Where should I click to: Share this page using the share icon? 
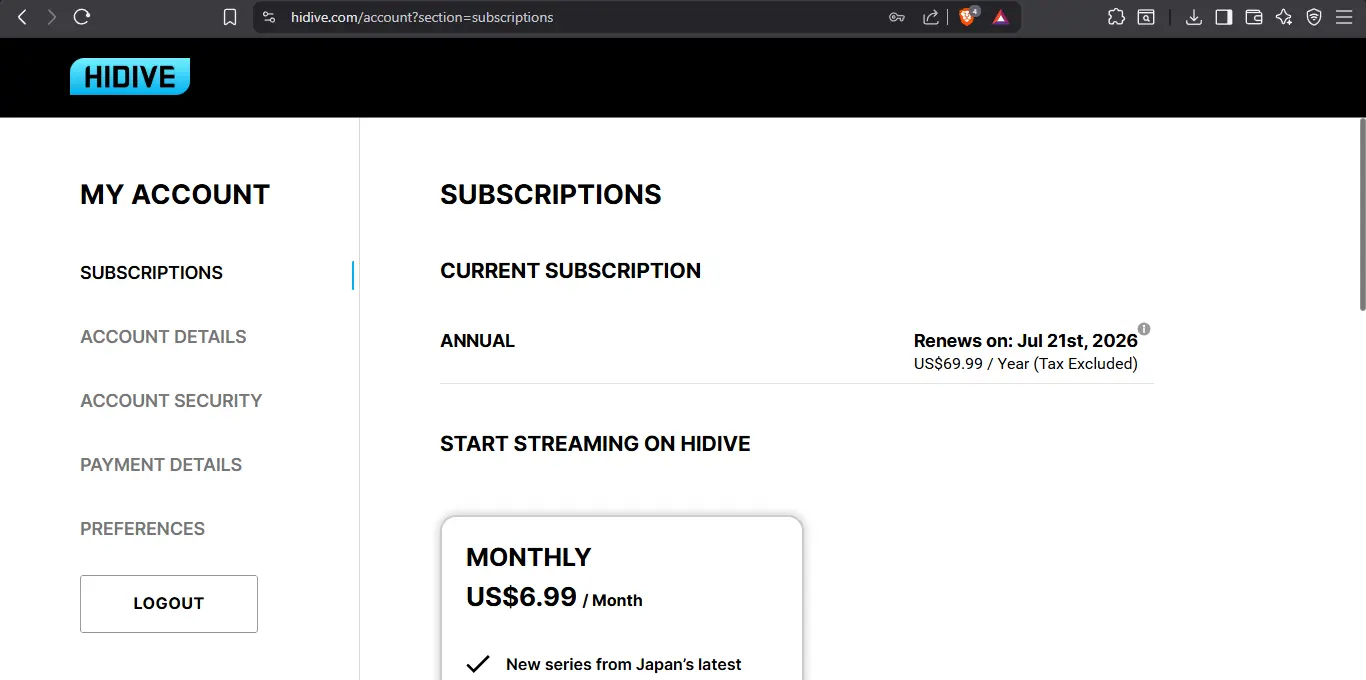point(931,17)
